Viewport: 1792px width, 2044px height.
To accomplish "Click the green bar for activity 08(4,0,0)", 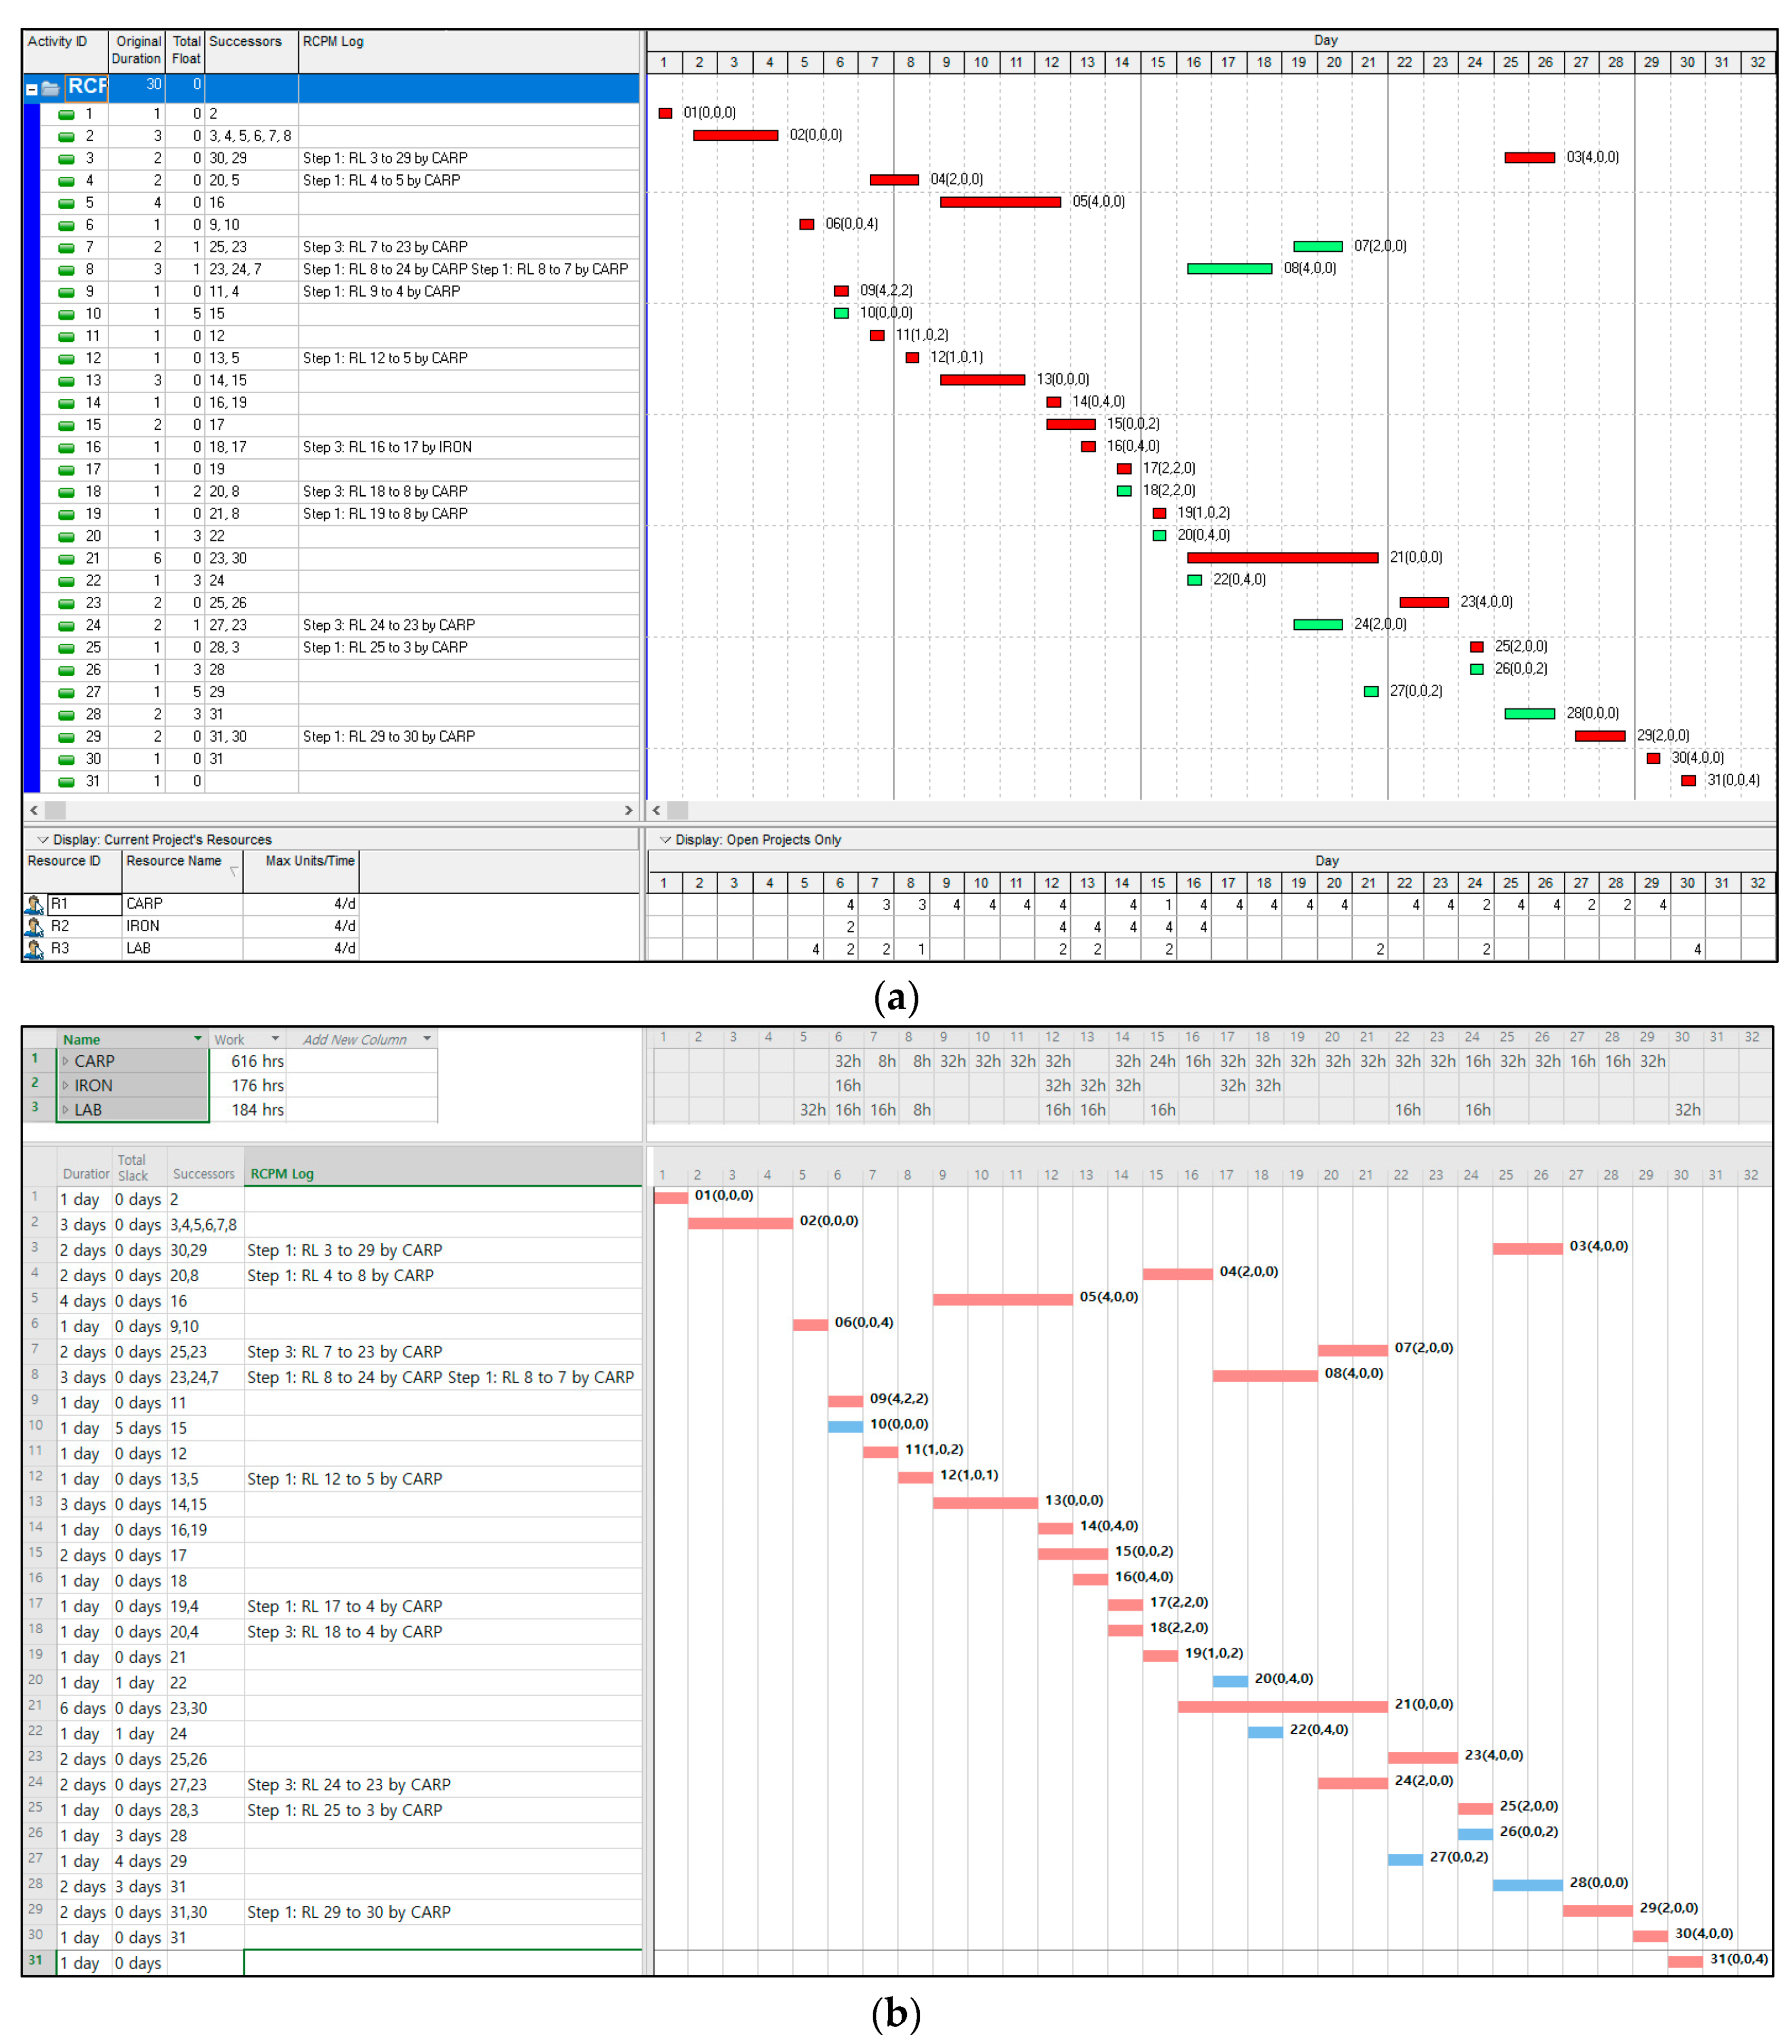I will [1229, 269].
